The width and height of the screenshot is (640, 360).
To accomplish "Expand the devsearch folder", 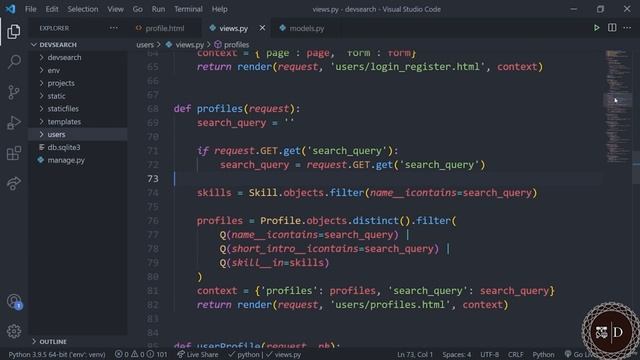I will pyautogui.click(x=64, y=58).
